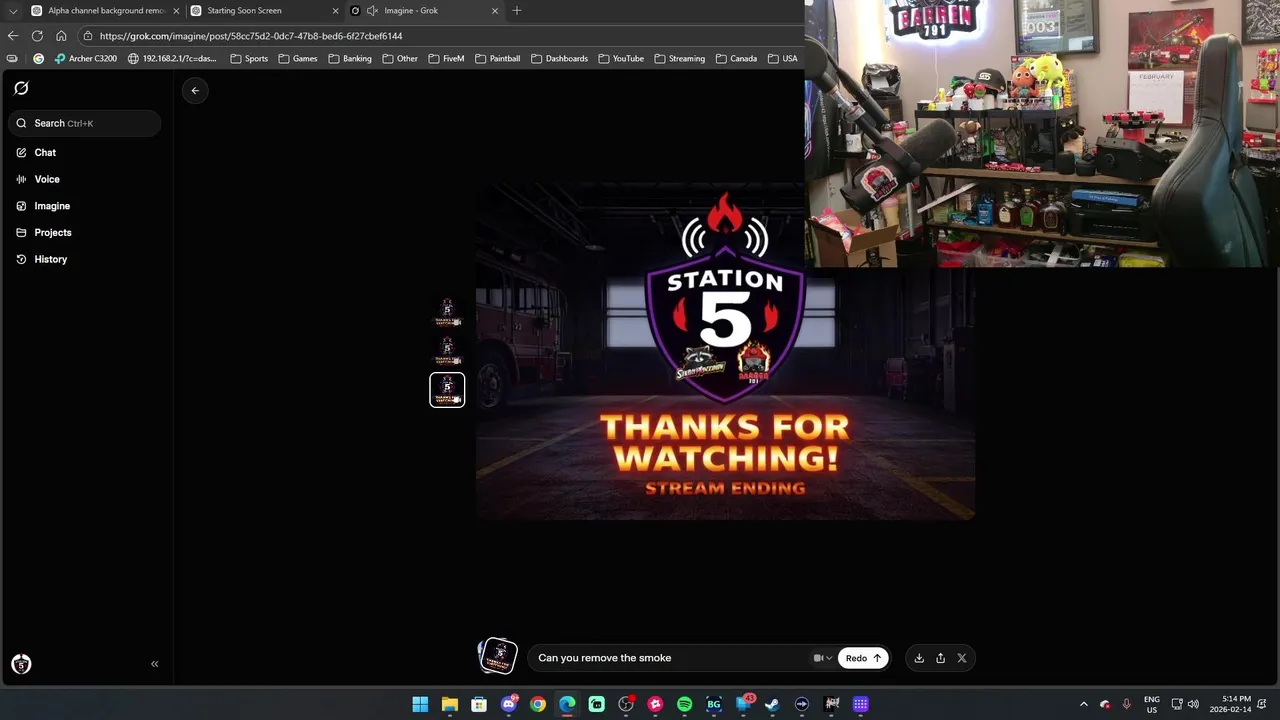This screenshot has width=1280, height=720.
Task: Click the prompt field saying Can you remove the smoke
Action: [670, 658]
